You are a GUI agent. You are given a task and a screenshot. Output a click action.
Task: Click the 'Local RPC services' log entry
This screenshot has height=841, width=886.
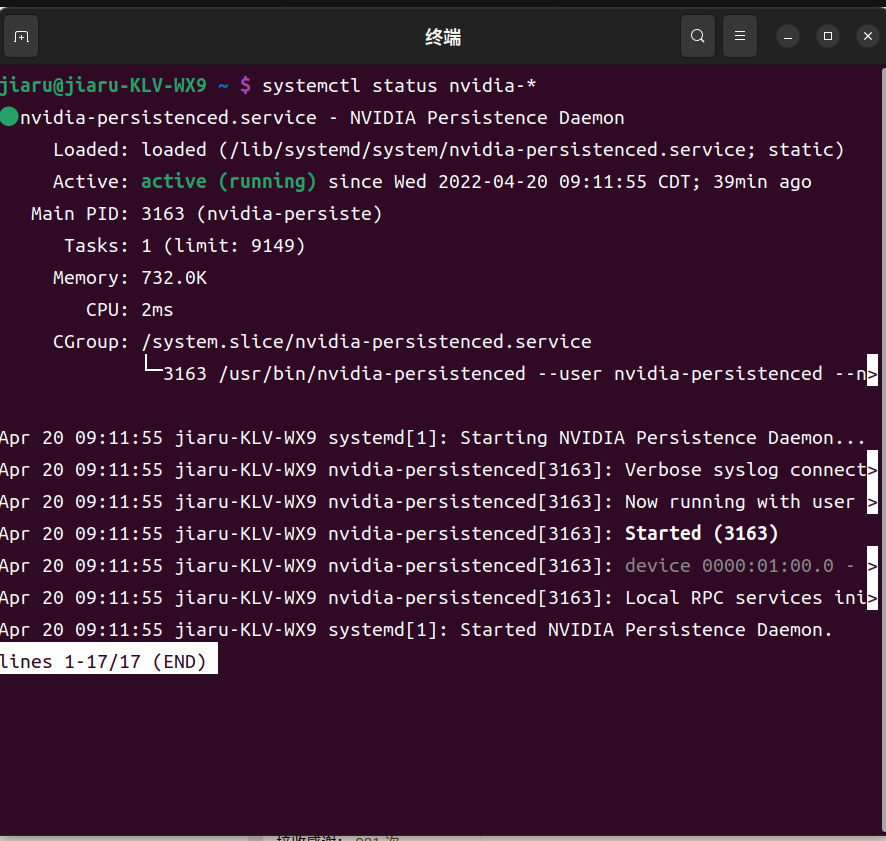tap(433, 598)
